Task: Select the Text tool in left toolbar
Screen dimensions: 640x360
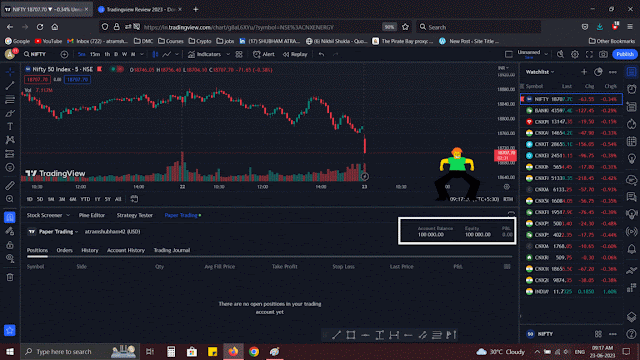Action: tap(10, 127)
